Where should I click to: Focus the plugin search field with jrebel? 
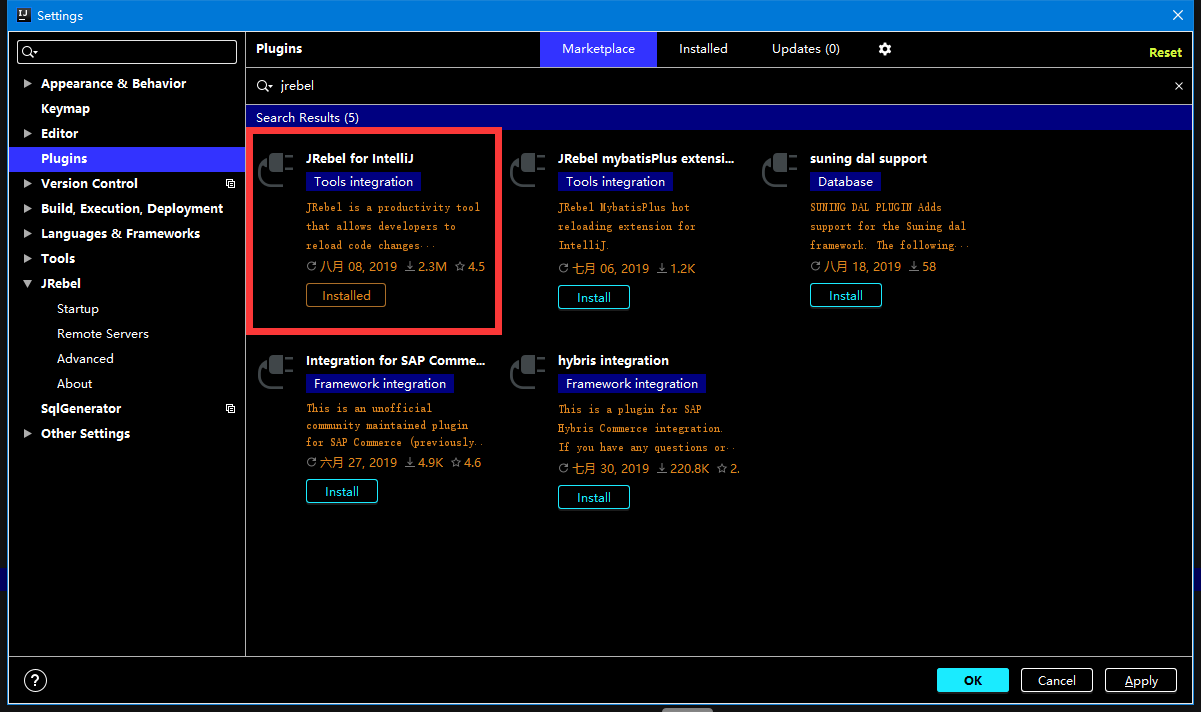(720, 86)
